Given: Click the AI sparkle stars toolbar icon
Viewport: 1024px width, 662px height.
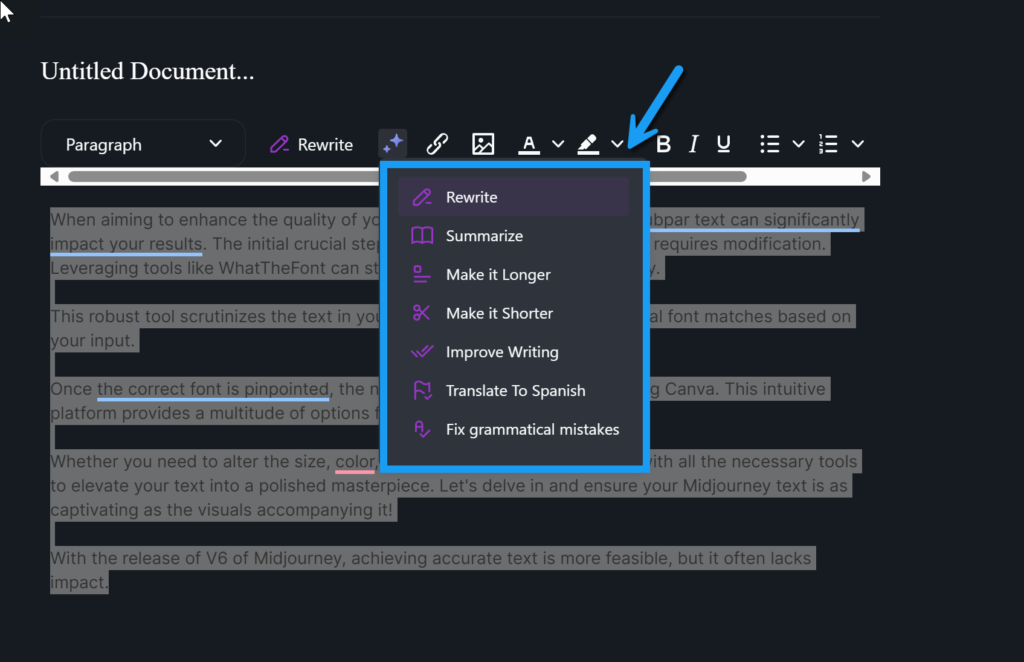Looking at the screenshot, I should click(392, 144).
